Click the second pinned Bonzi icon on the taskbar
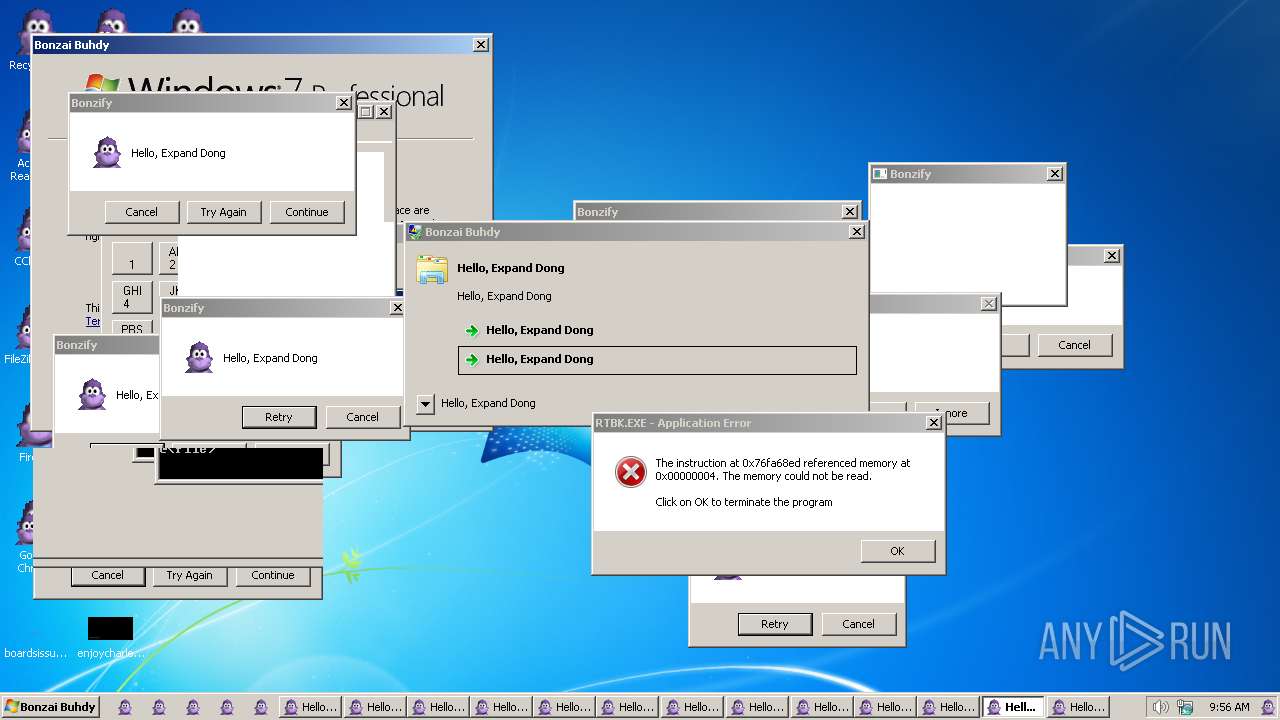1280x720 pixels. (x=158, y=707)
